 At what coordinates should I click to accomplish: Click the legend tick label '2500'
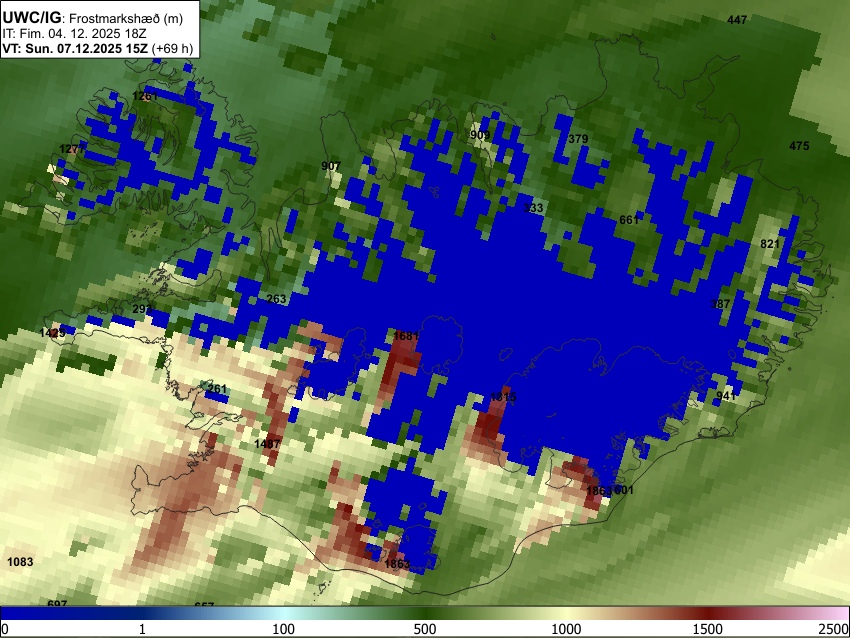click(x=834, y=629)
